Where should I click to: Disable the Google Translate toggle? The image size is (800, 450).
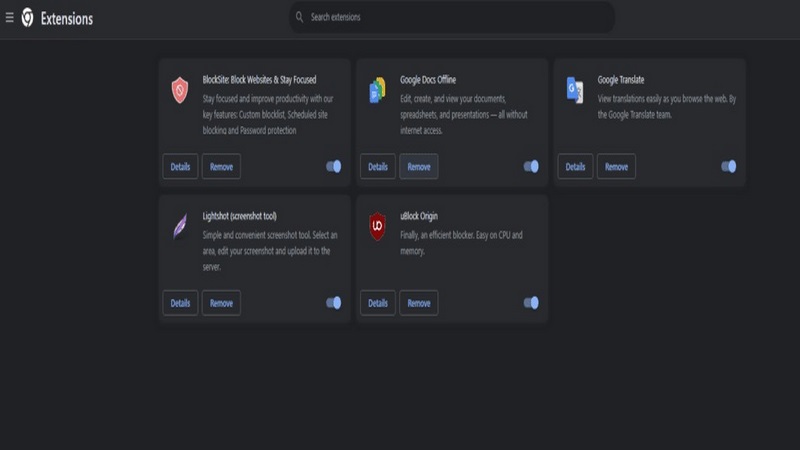coord(729,166)
